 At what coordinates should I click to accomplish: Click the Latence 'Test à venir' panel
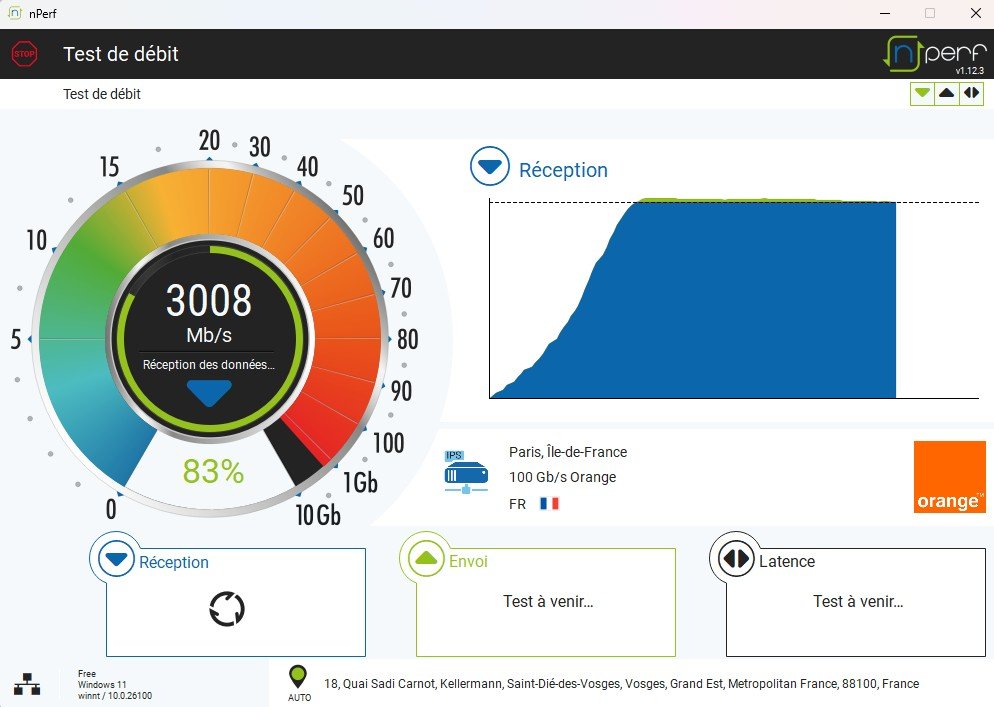tap(857, 602)
